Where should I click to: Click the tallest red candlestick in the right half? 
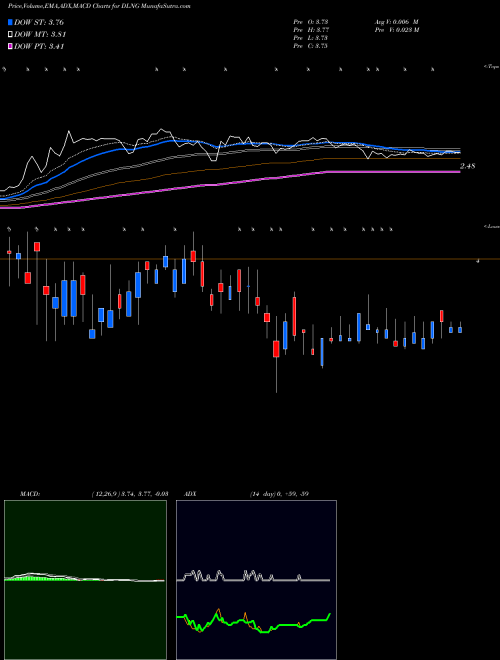point(294,317)
